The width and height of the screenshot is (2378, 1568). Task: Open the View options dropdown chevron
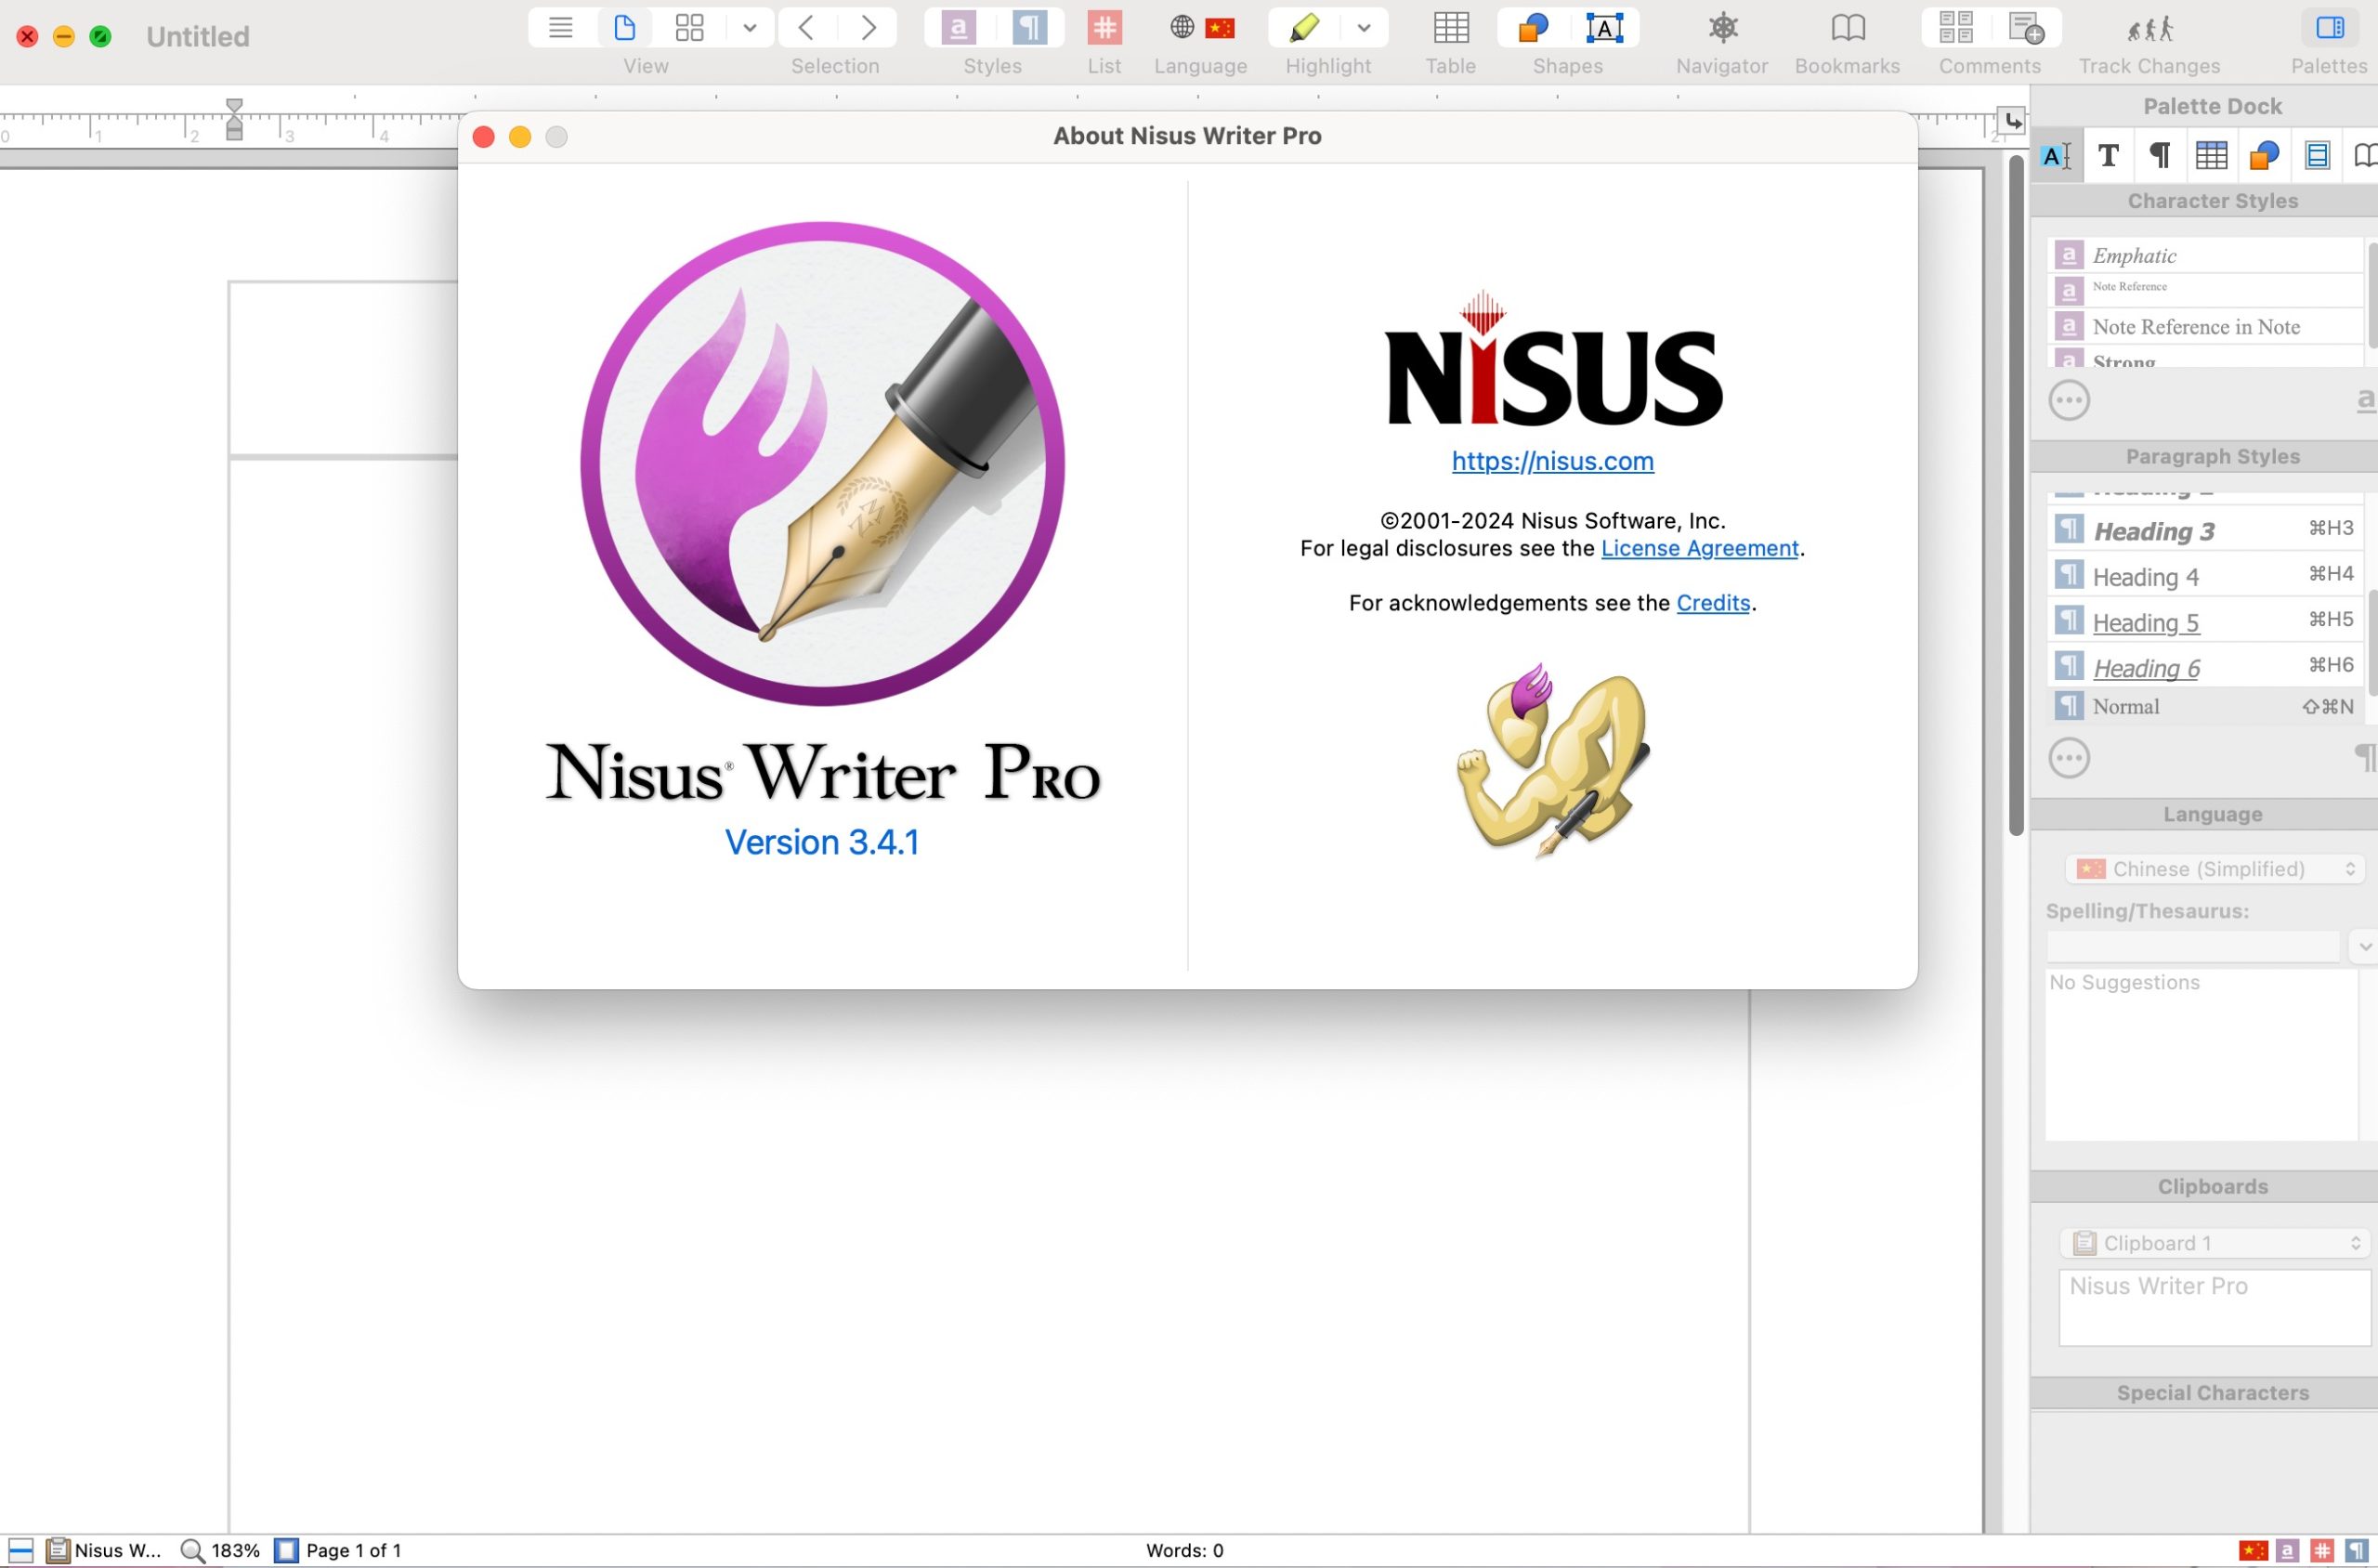point(749,28)
